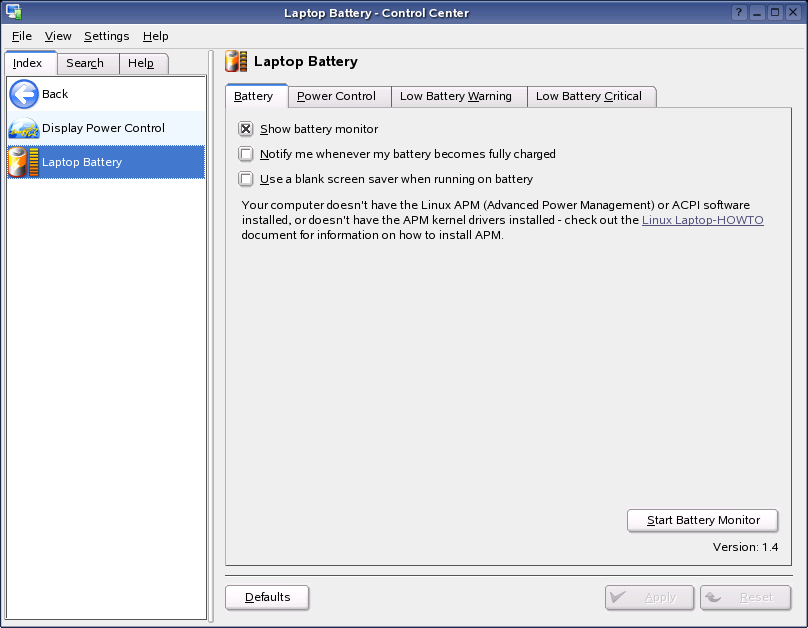The image size is (808, 628).
Task: Open the Linux Laptop-HOWTO link
Action: click(702, 220)
